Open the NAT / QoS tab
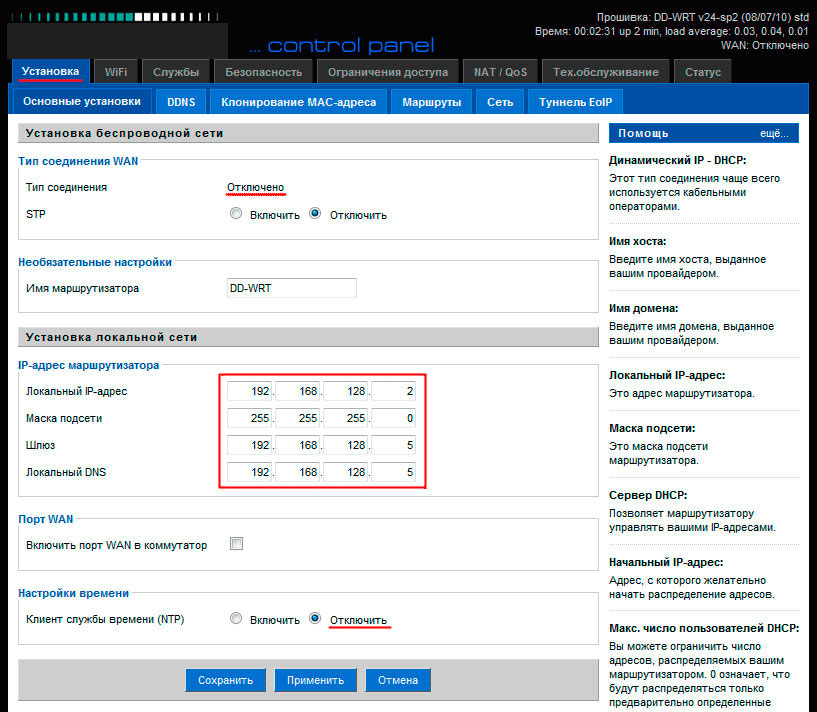The width and height of the screenshot is (817, 712). point(500,72)
